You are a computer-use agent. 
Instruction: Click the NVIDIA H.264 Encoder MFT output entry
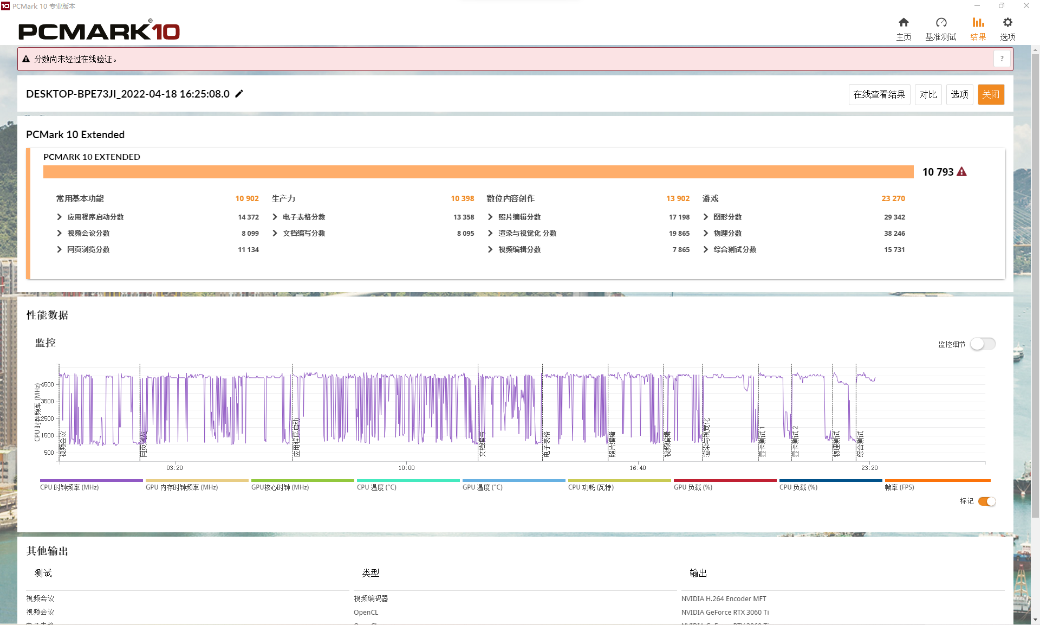coord(724,598)
